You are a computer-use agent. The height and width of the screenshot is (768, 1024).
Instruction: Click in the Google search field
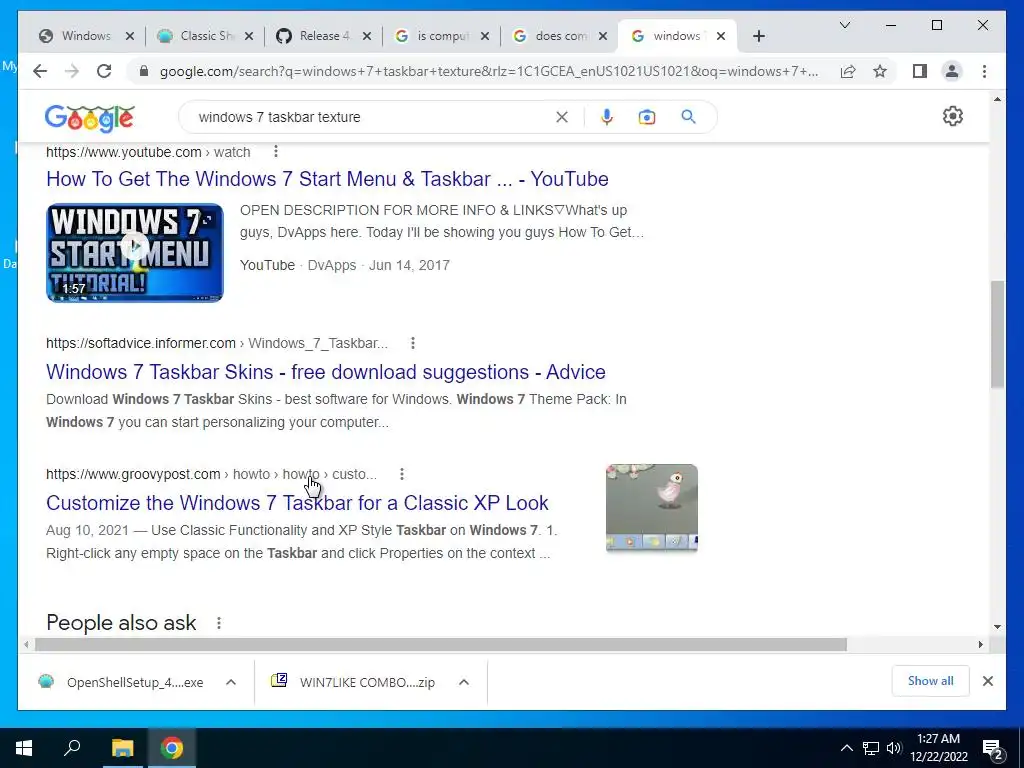point(372,117)
